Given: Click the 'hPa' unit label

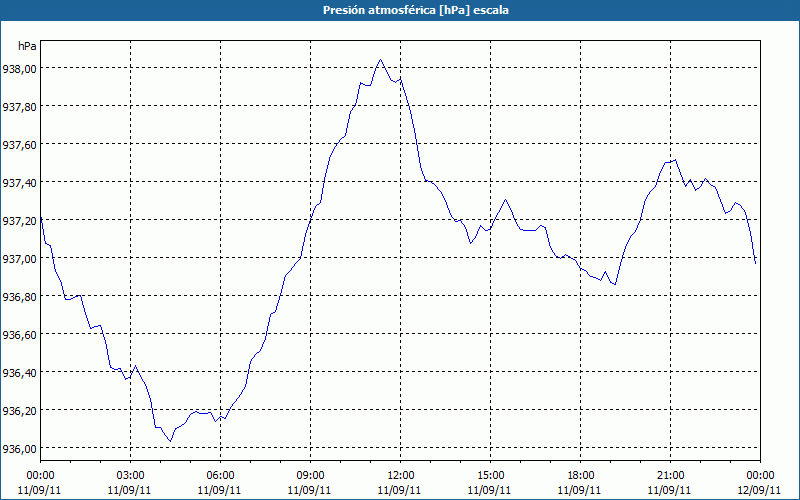Looking at the screenshot, I should [27, 46].
